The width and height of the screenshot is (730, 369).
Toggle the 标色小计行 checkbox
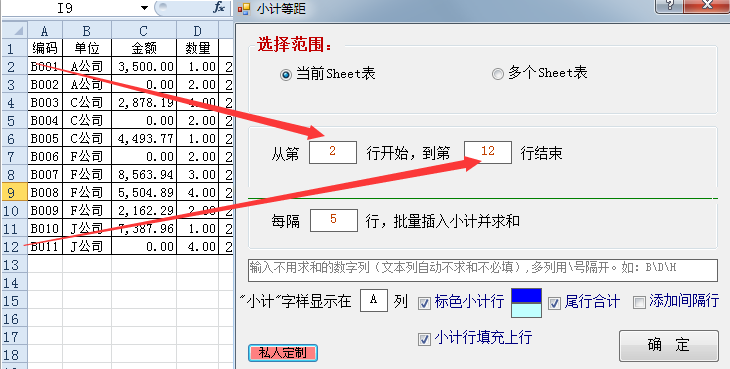click(x=424, y=303)
